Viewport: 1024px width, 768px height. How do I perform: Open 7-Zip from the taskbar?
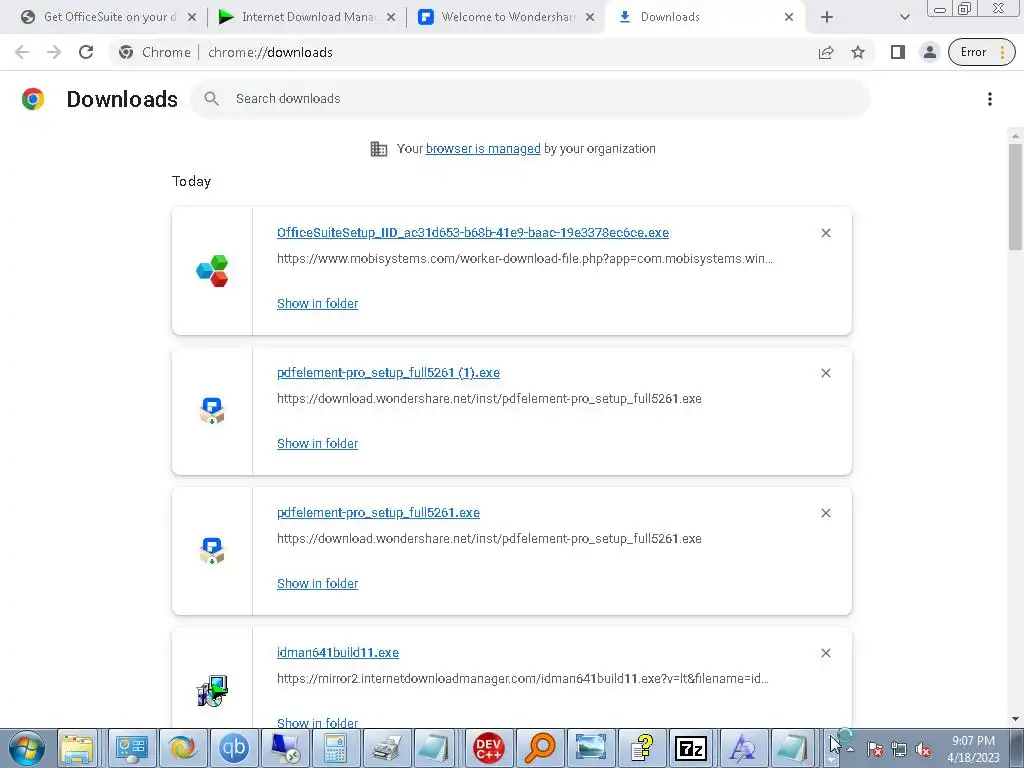(692, 748)
